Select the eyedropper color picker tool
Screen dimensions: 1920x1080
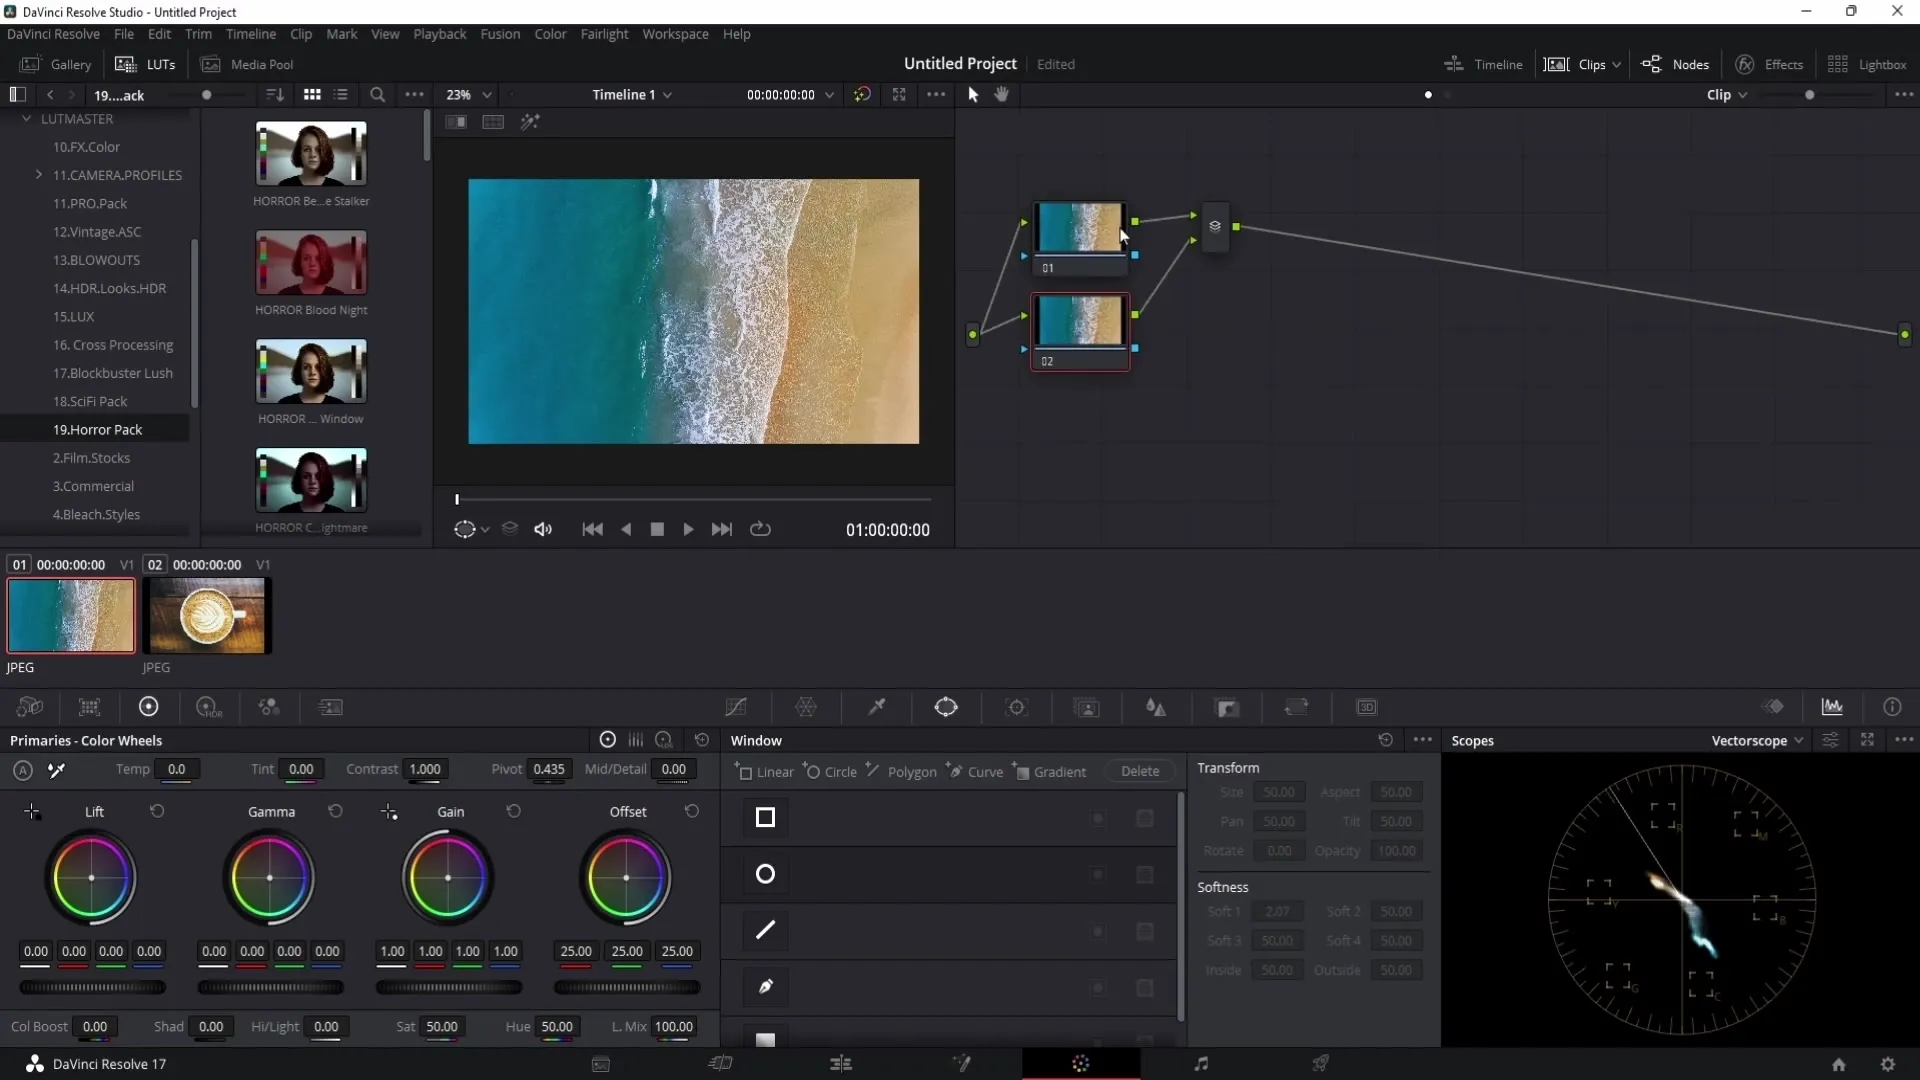[878, 707]
